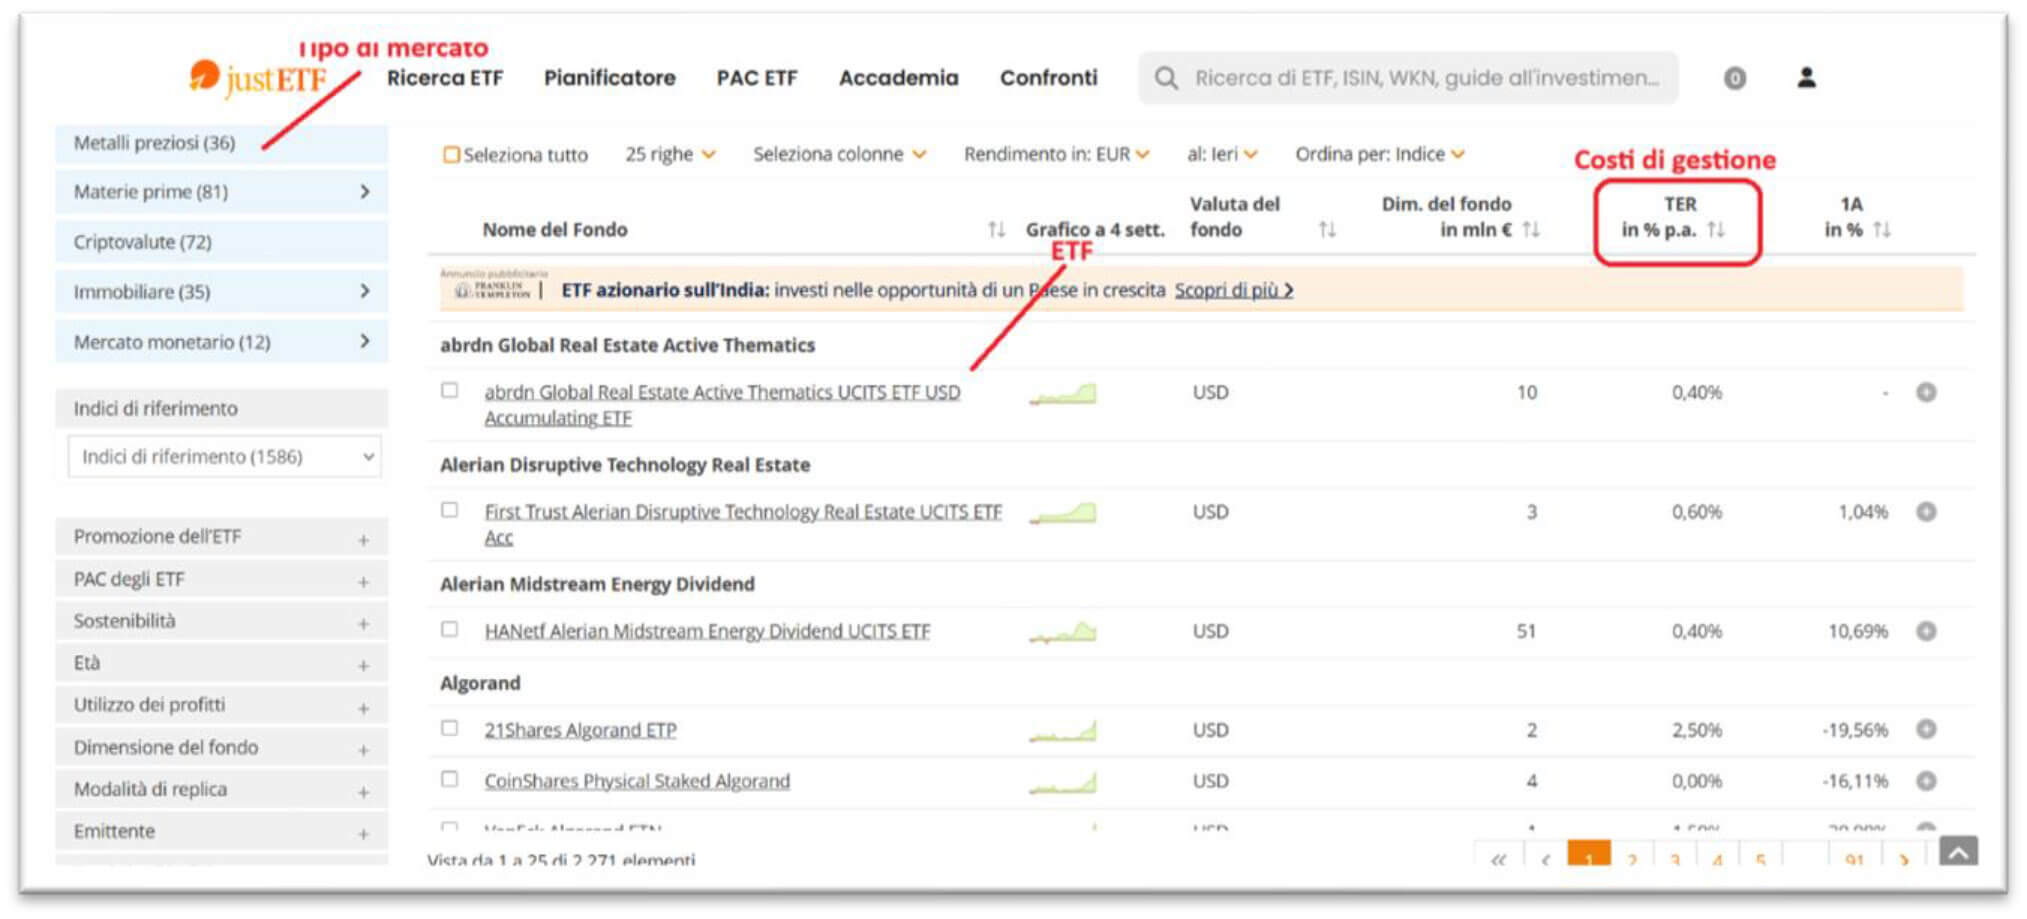Click the watchlist counter badge icon

pyautogui.click(x=1735, y=78)
